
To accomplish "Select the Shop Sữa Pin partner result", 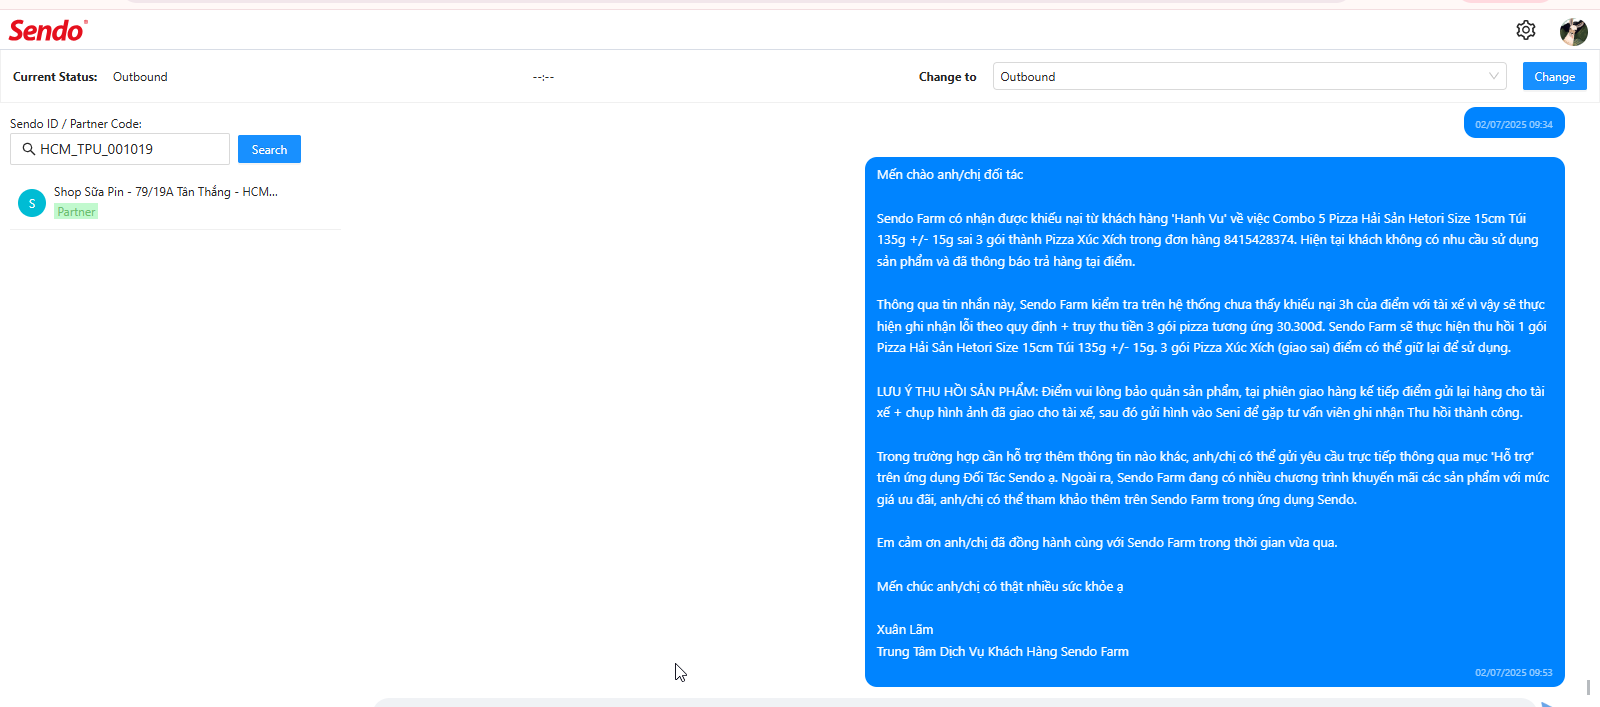I will click(175, 201).
